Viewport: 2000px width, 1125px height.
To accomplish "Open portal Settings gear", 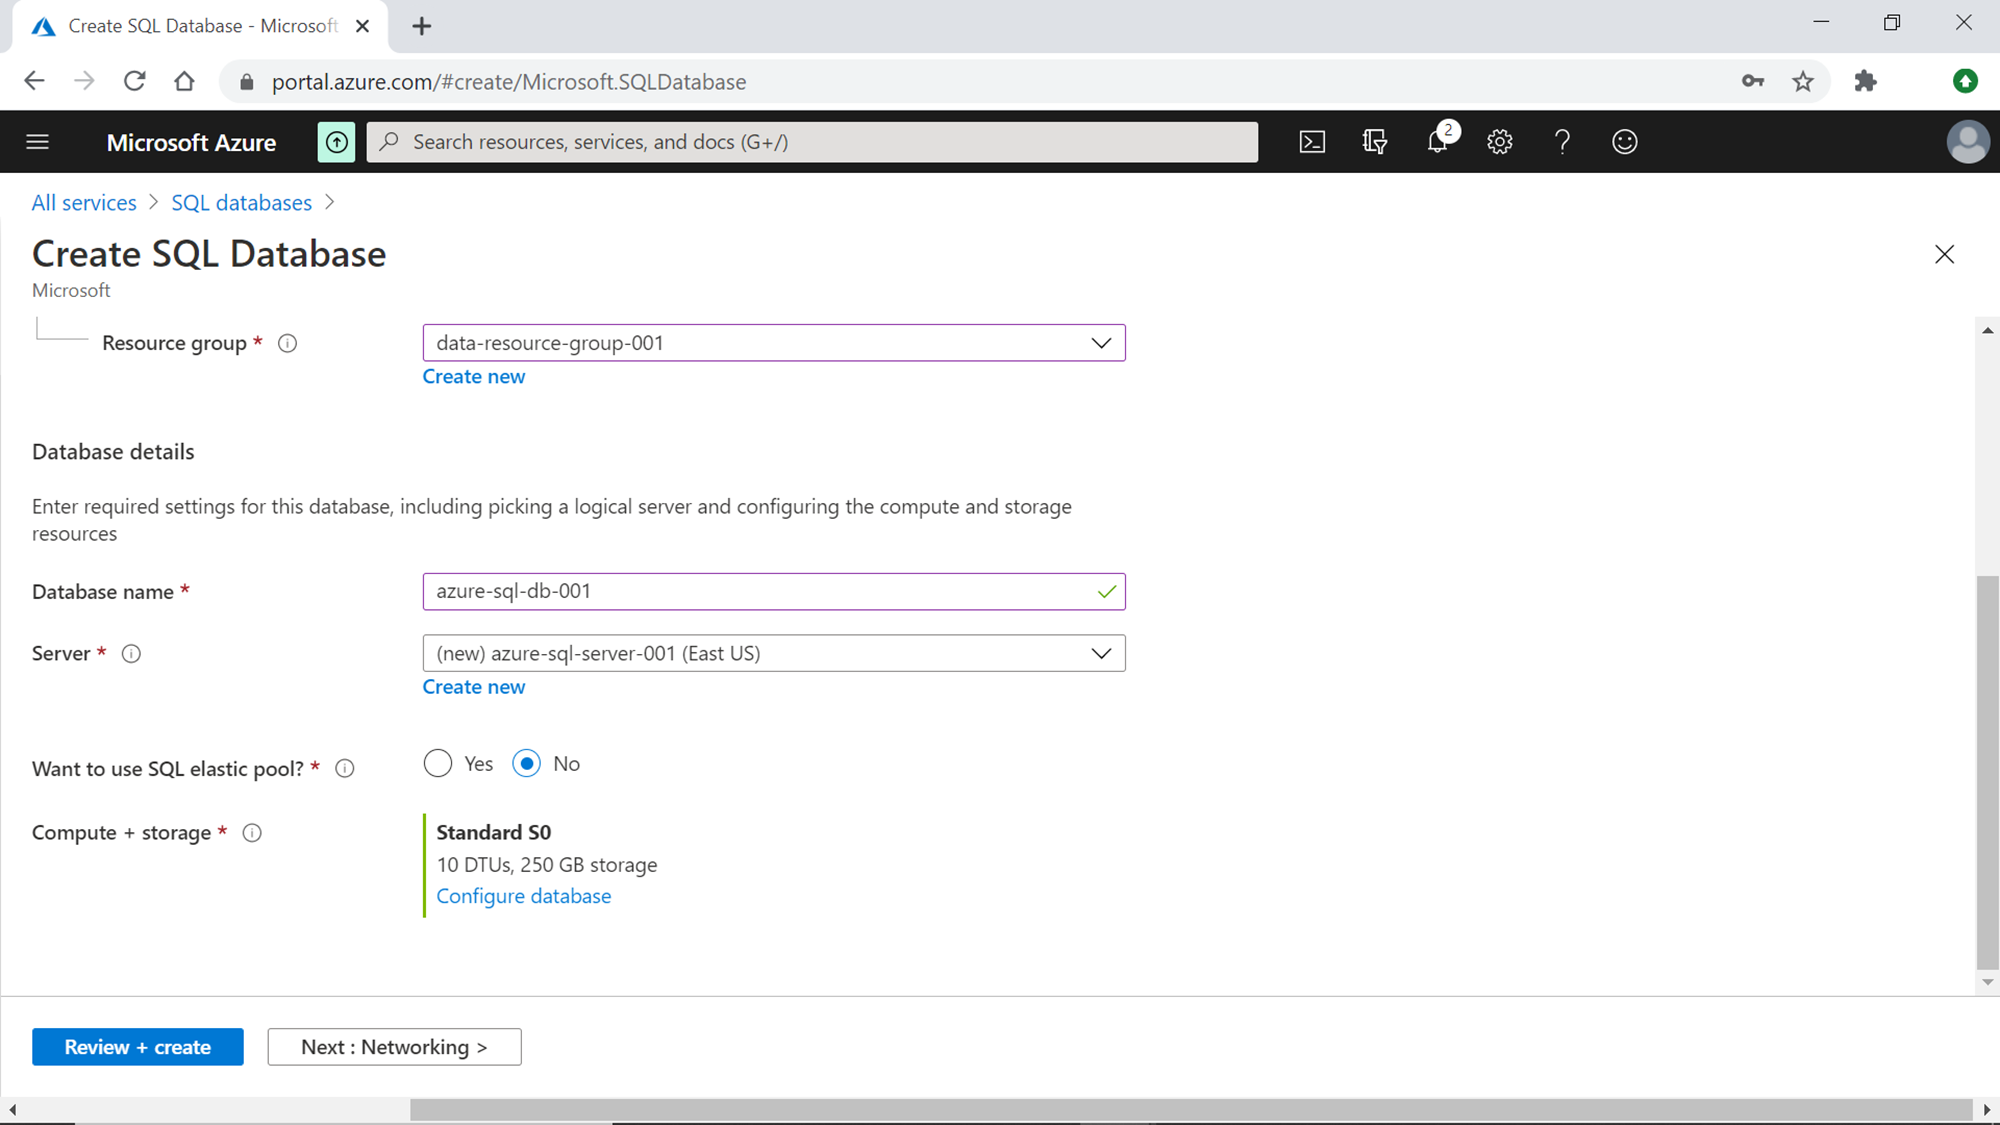I will [x=1500, y=142].
